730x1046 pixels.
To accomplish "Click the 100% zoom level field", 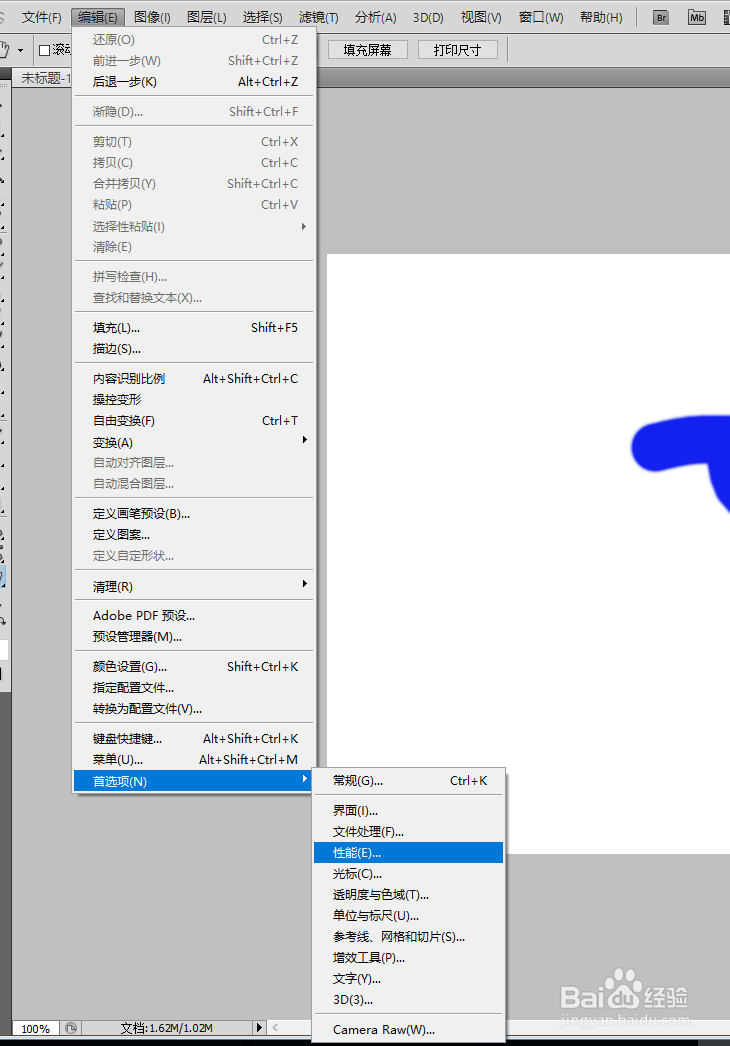I will (35, 1028).
